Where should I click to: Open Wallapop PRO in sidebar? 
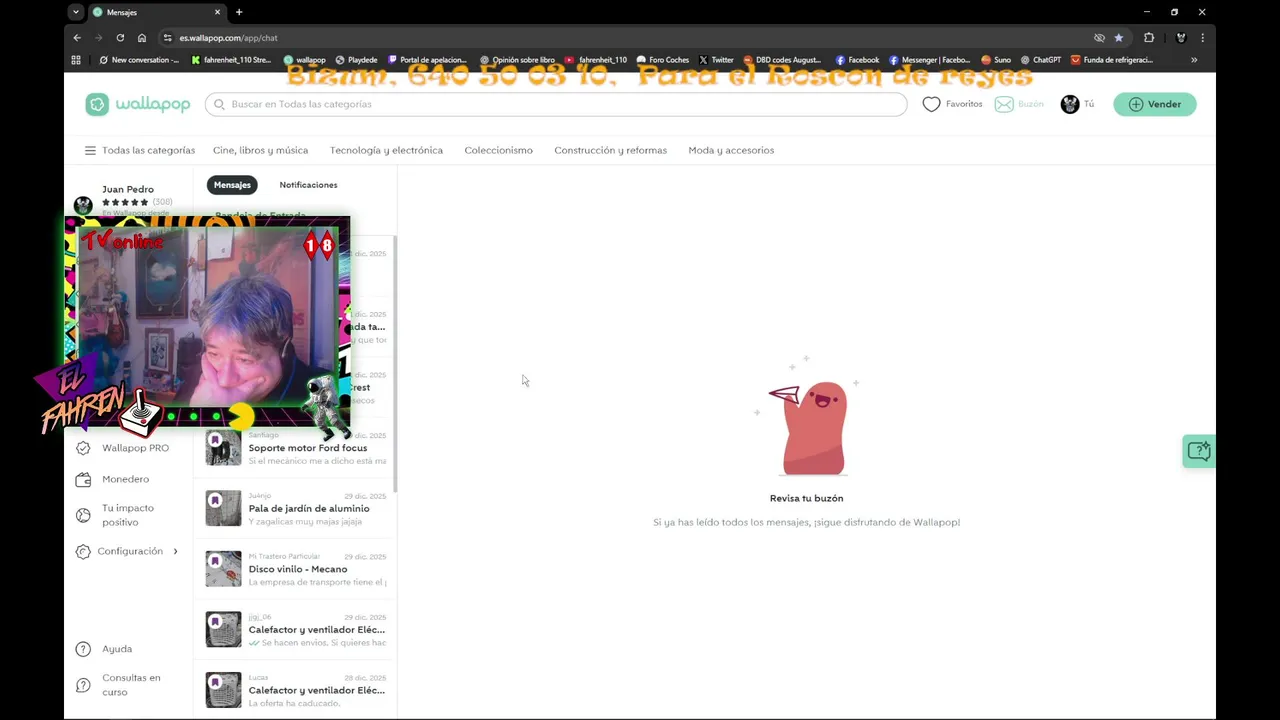pos(123,448)
